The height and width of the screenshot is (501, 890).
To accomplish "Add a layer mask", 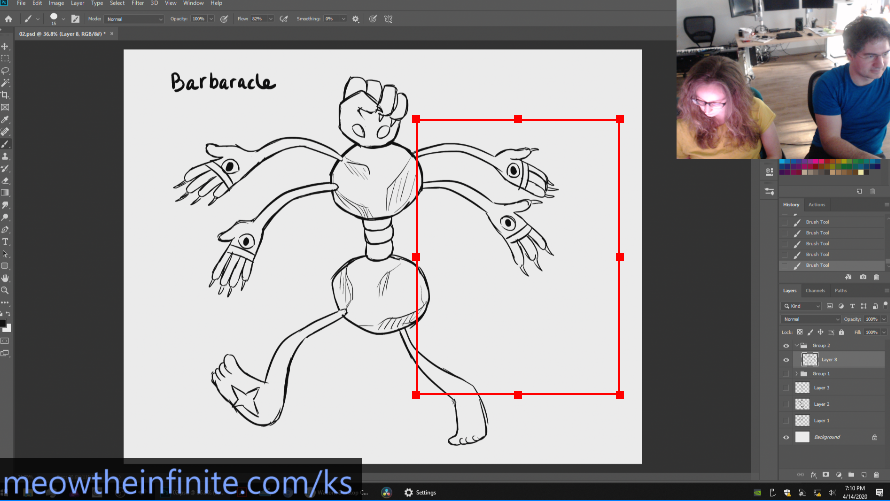I will click(x=826, y=475).
